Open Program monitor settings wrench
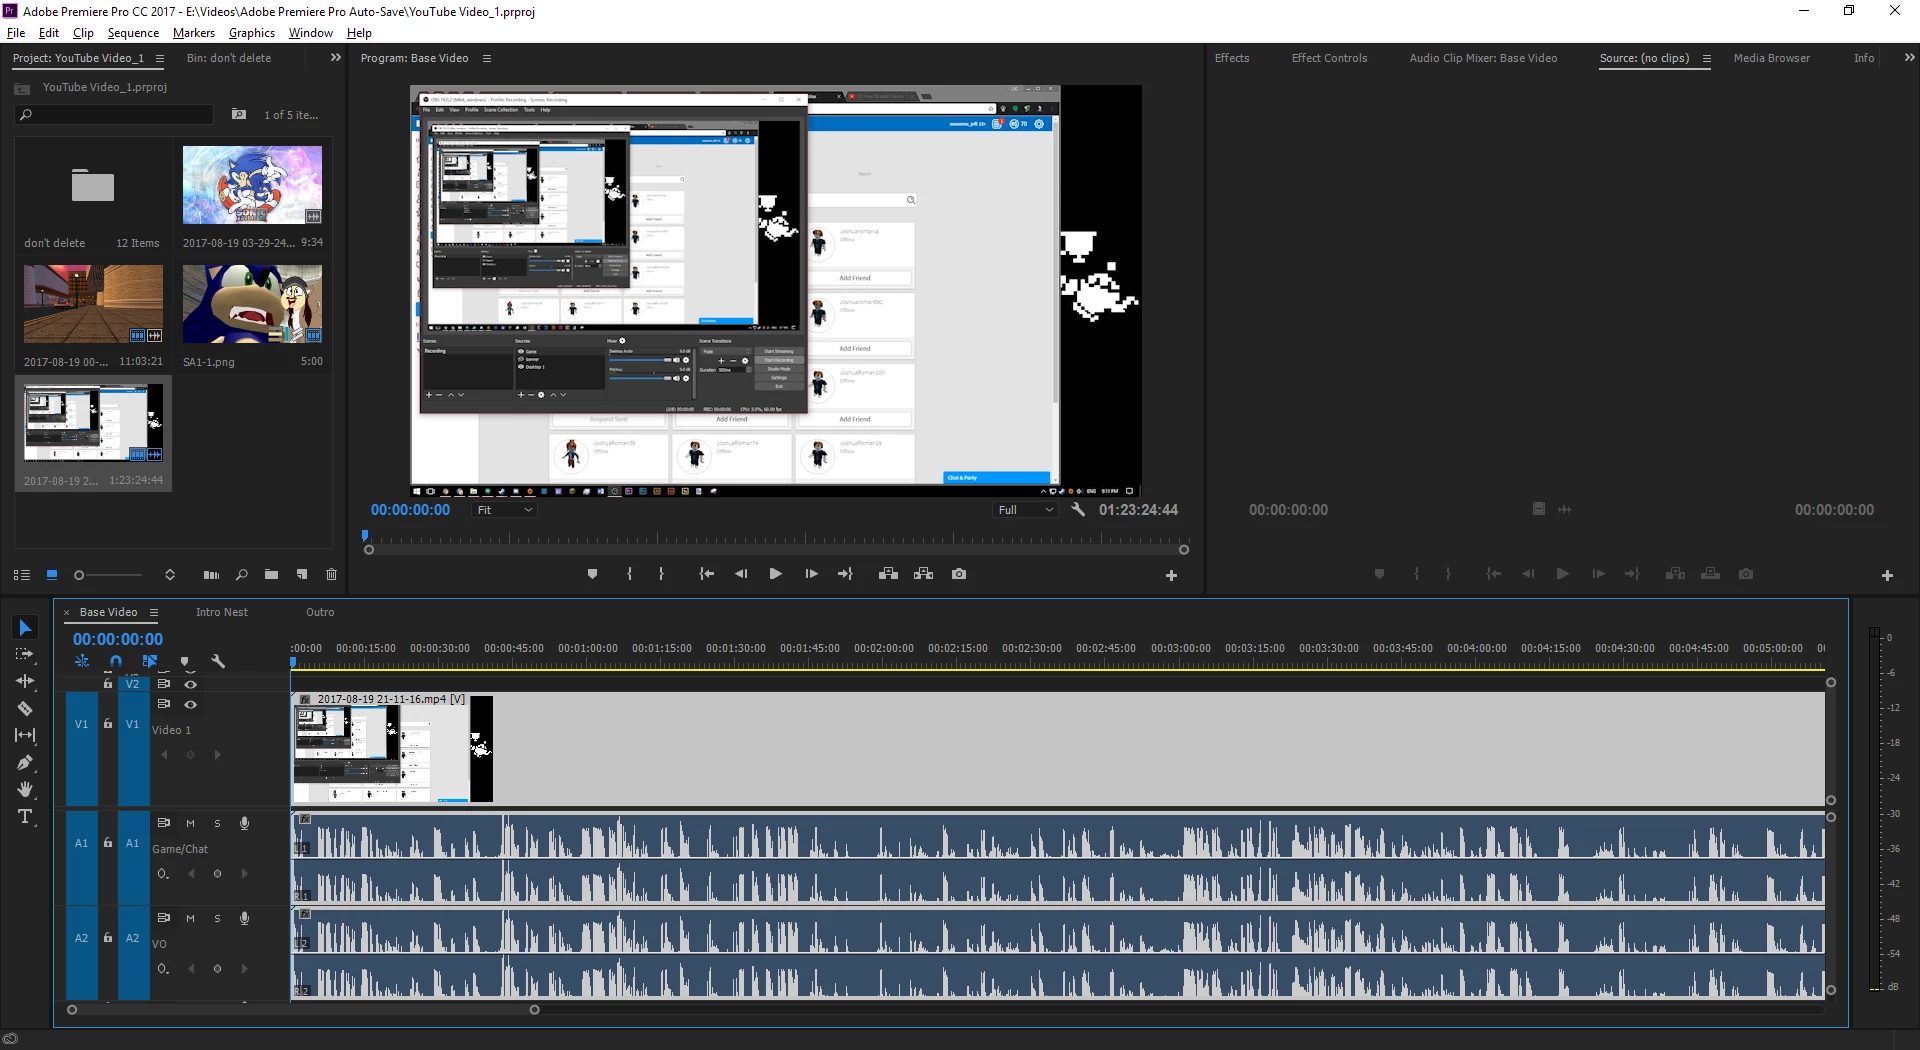Screen dimensions: 1920x1050 coord(1078,510)
